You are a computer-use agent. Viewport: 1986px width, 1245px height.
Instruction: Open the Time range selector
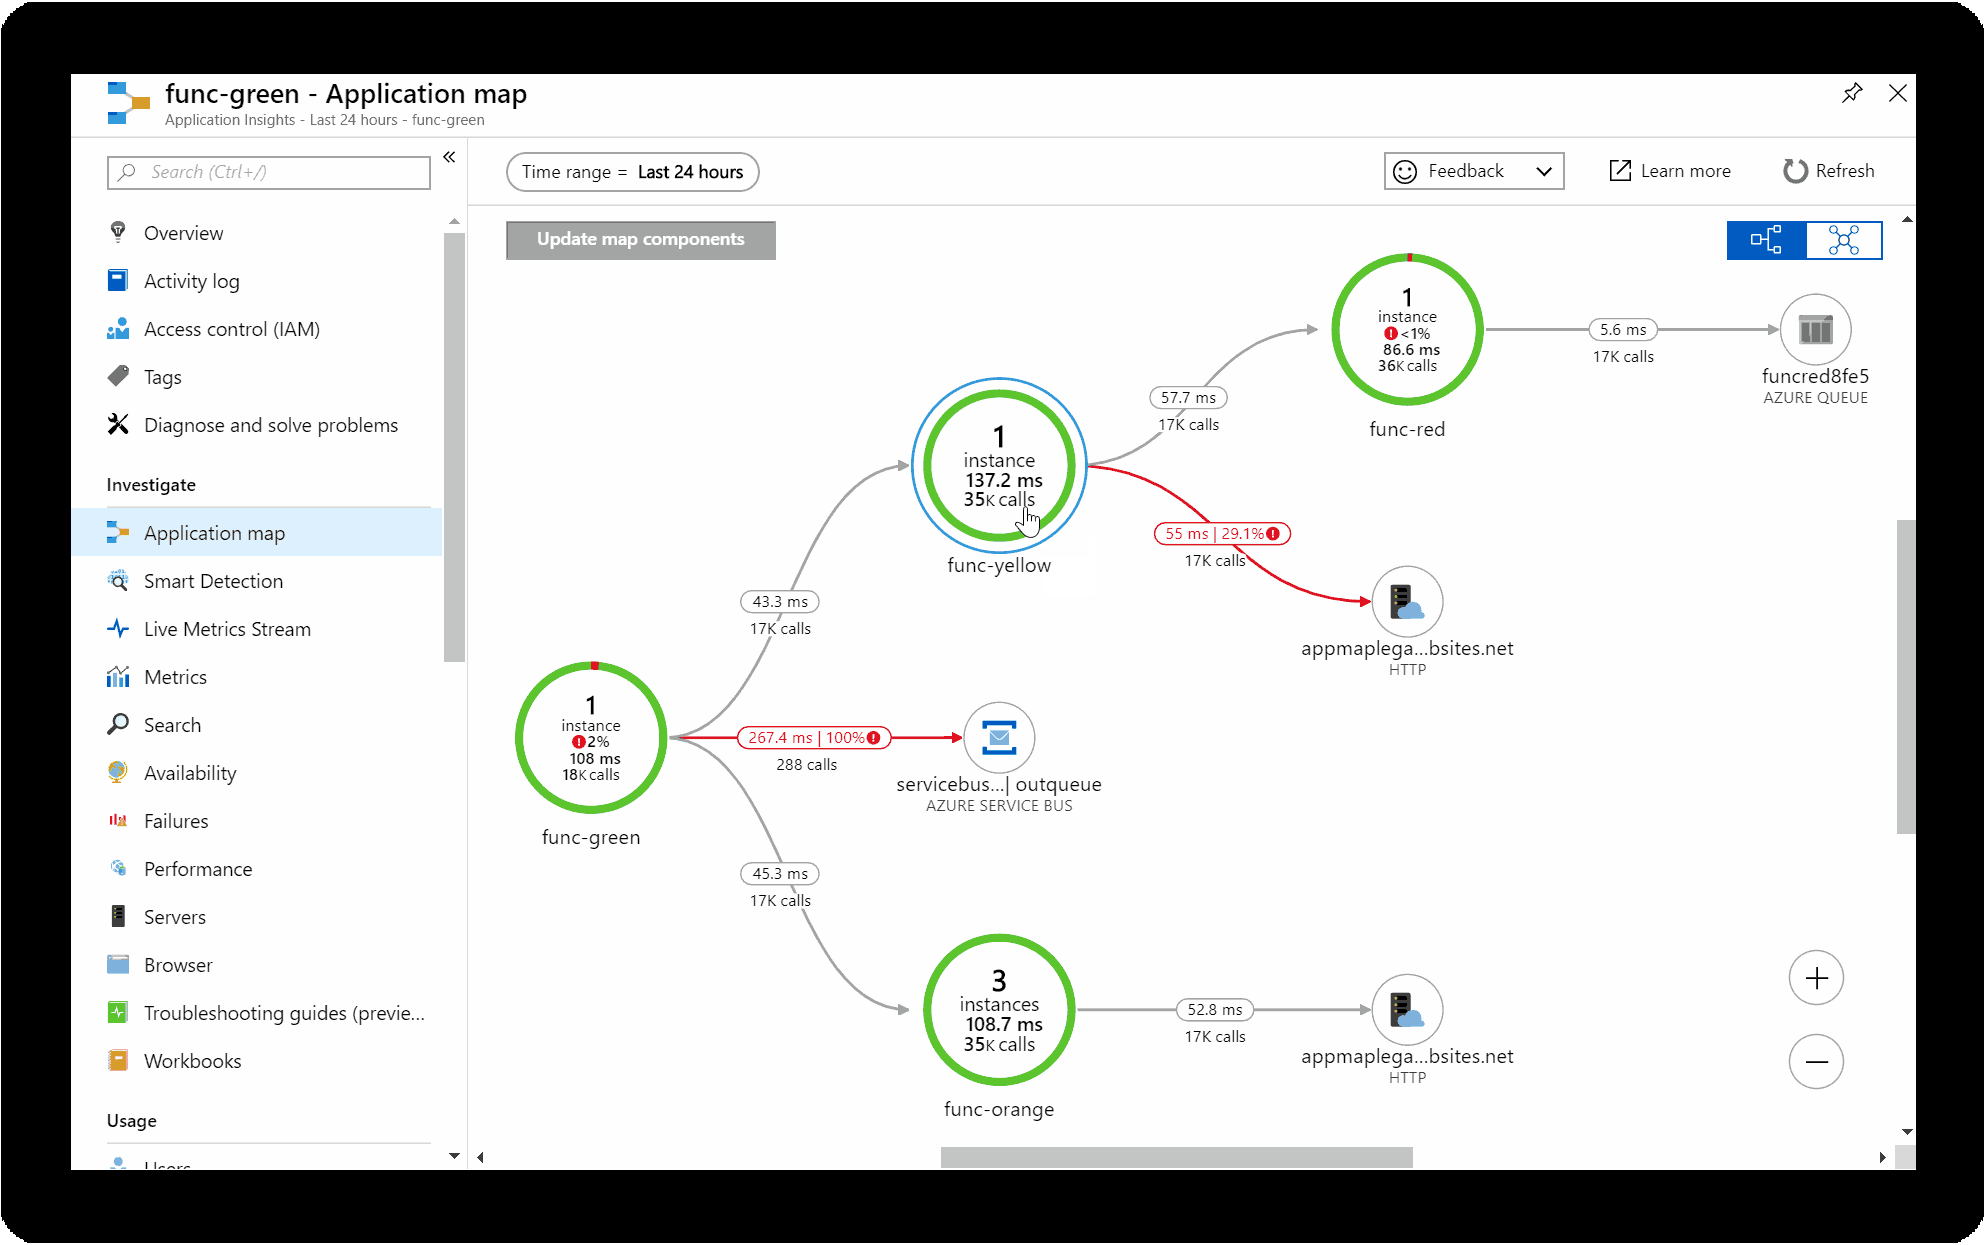tap(632, 172)
